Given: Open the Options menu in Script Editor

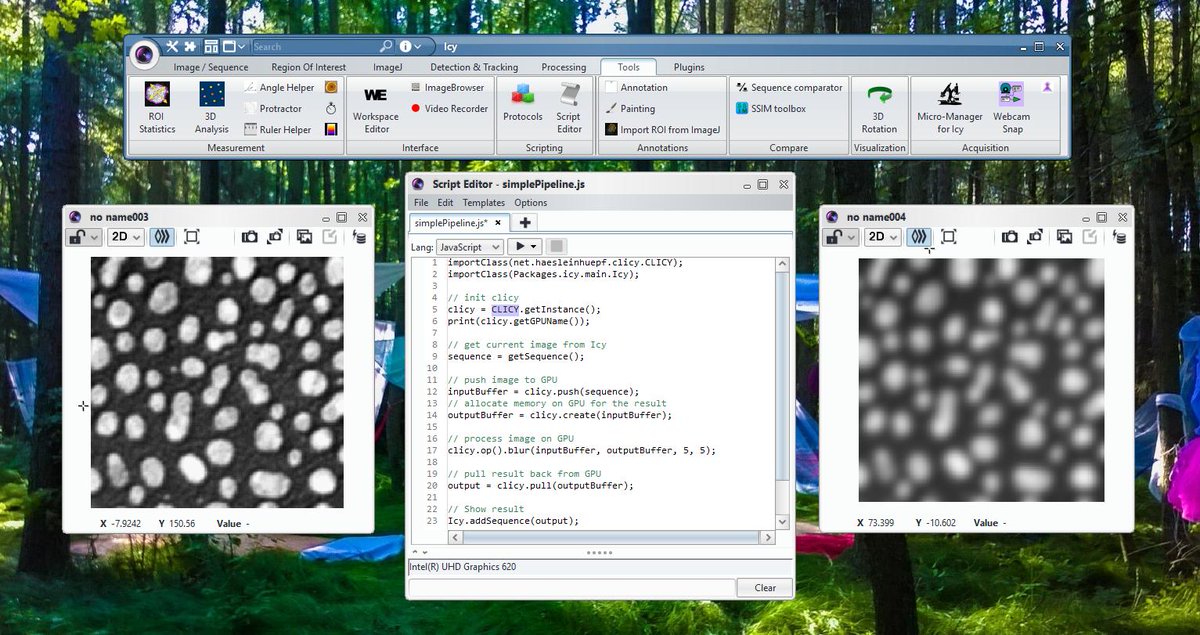Looking at the screenshot, I should coord(530,203).
